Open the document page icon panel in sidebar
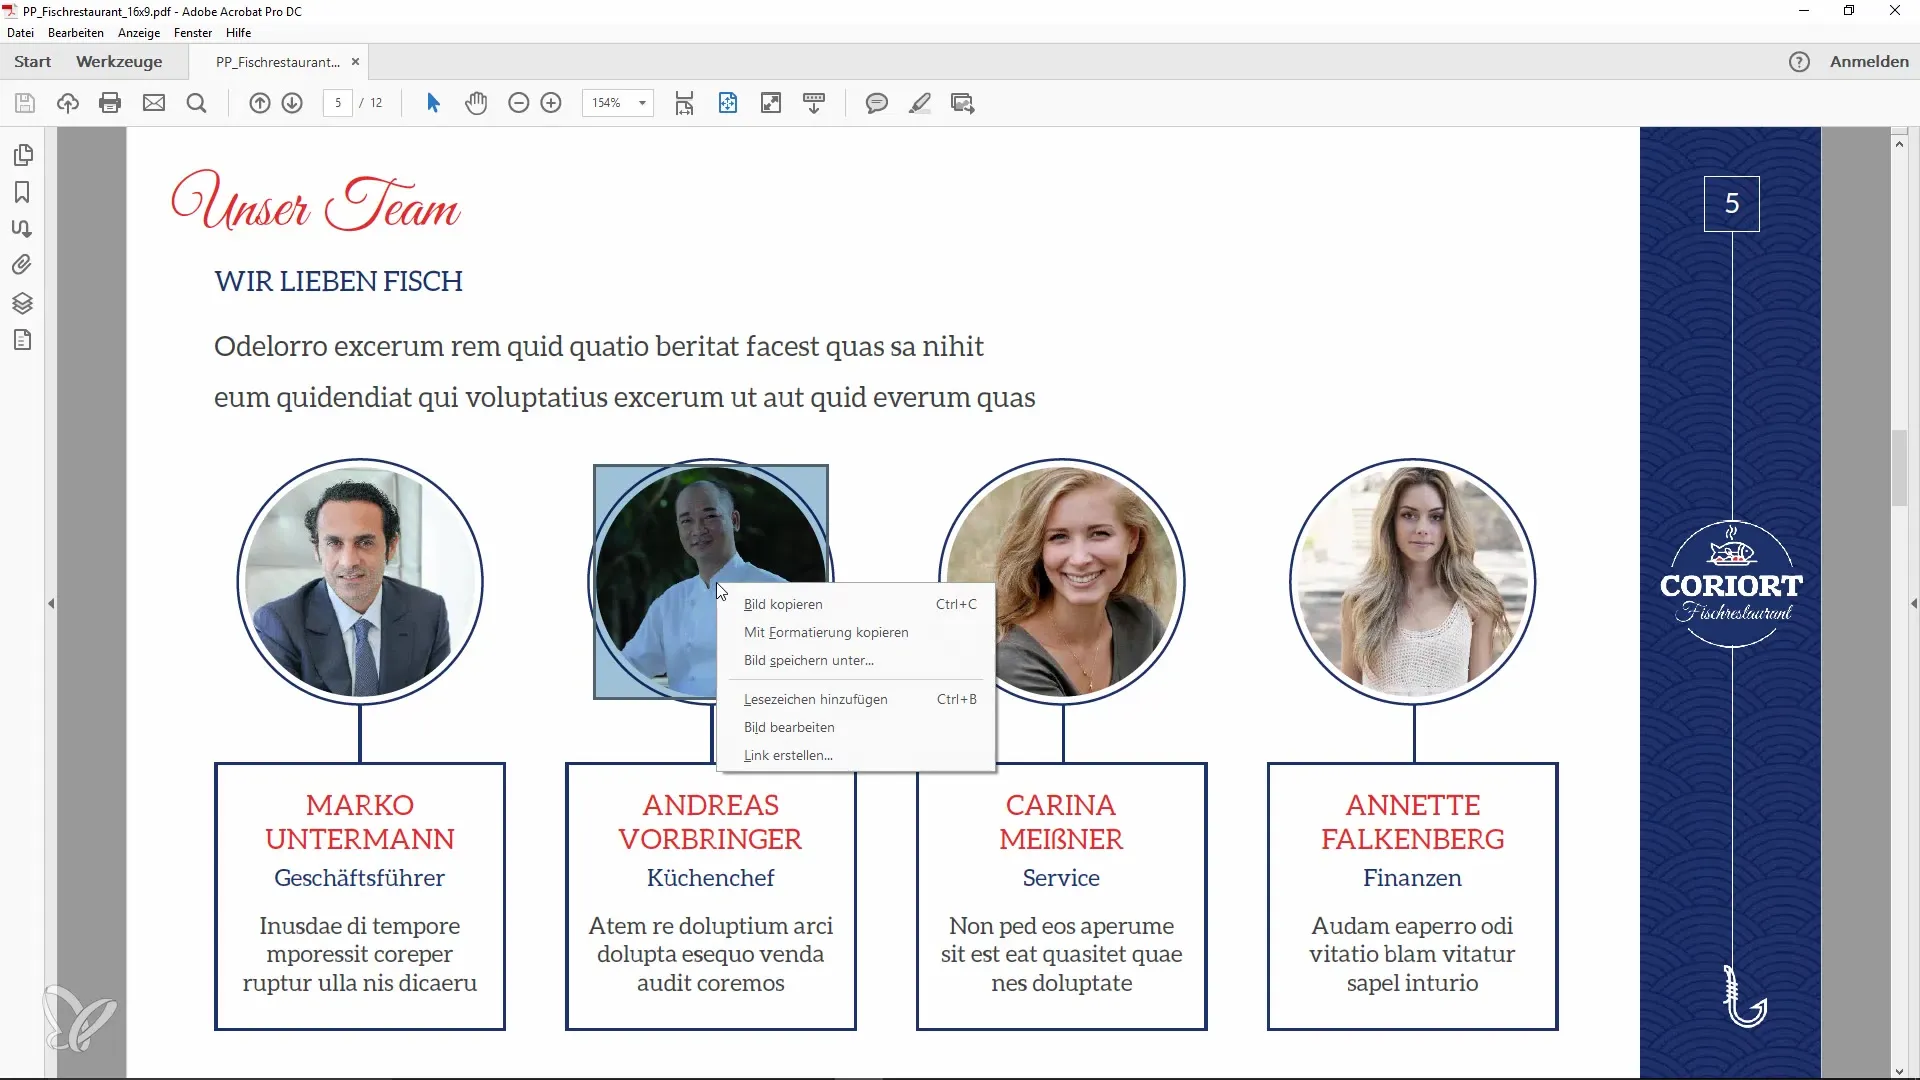Image resolution: width=1920 pixels, height=1080 pixels. click(23, 340)
